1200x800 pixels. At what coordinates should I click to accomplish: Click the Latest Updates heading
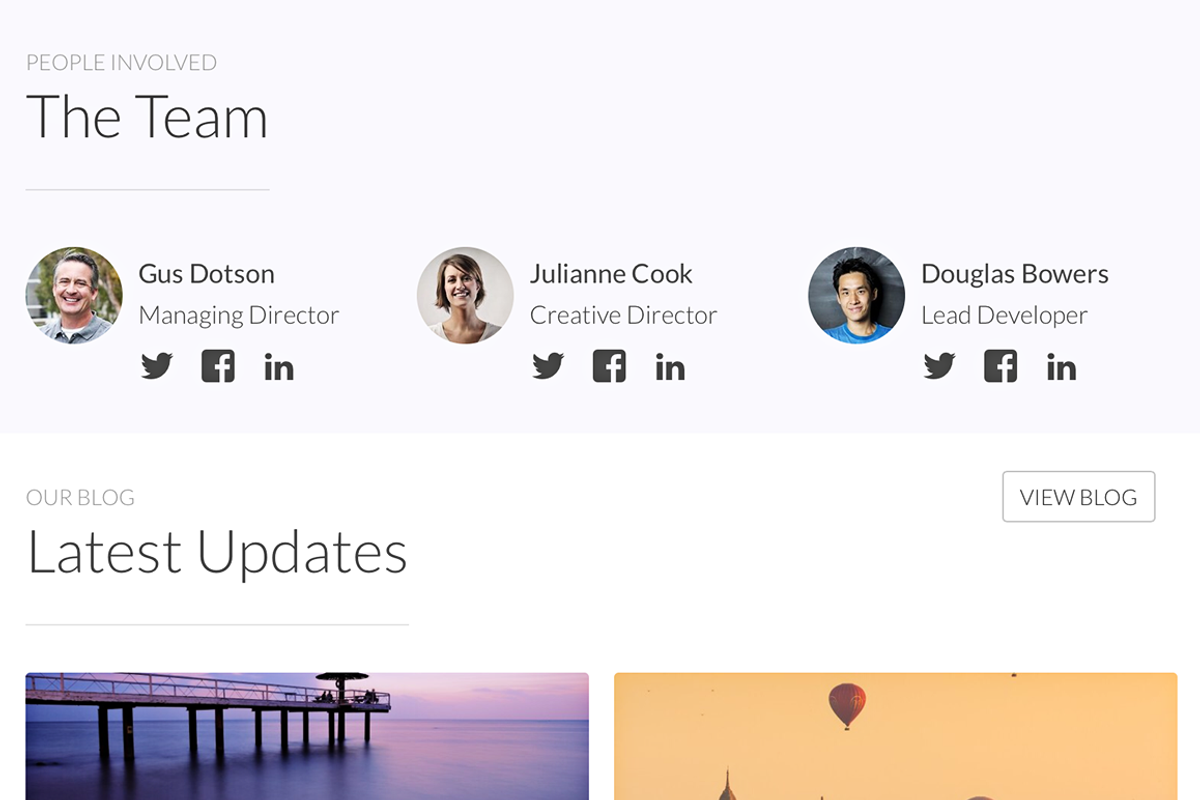[x=217, y=551]
